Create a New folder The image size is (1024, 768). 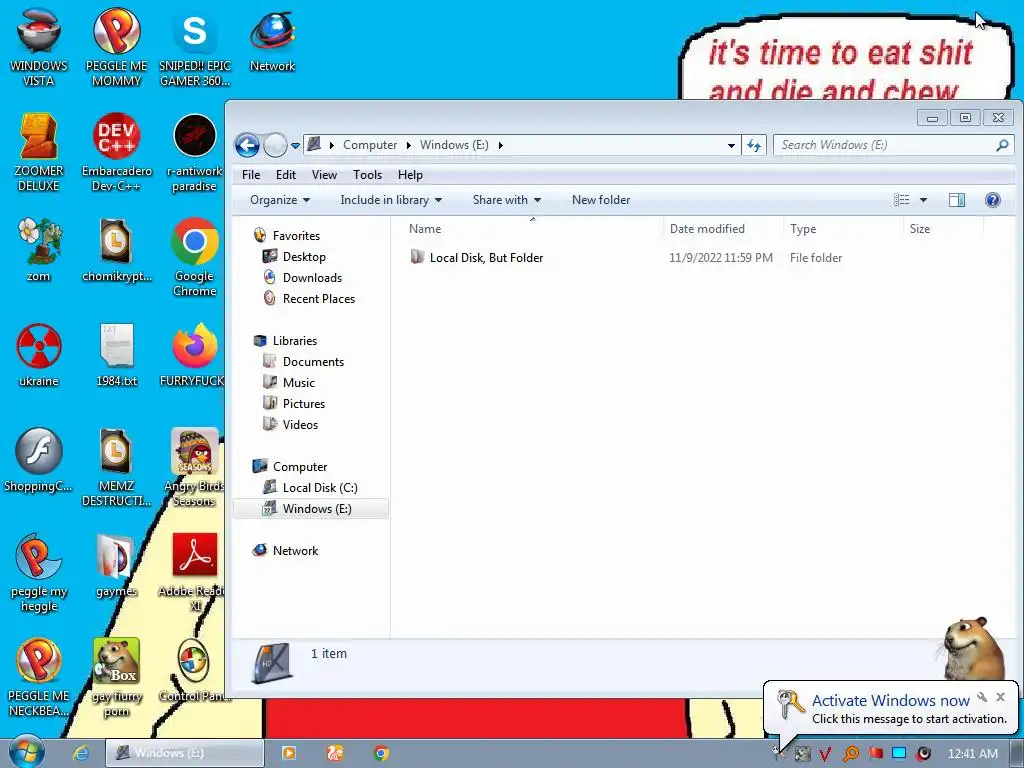tap(601, 200)
